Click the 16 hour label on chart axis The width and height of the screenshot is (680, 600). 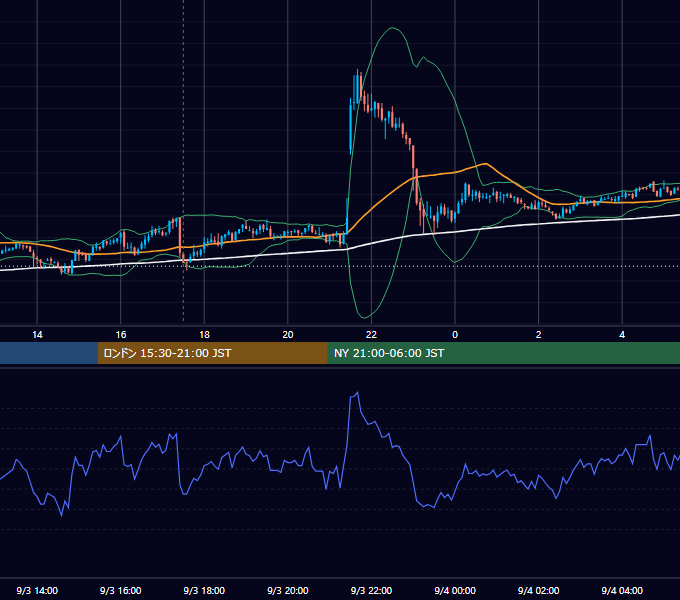point(121,335)
